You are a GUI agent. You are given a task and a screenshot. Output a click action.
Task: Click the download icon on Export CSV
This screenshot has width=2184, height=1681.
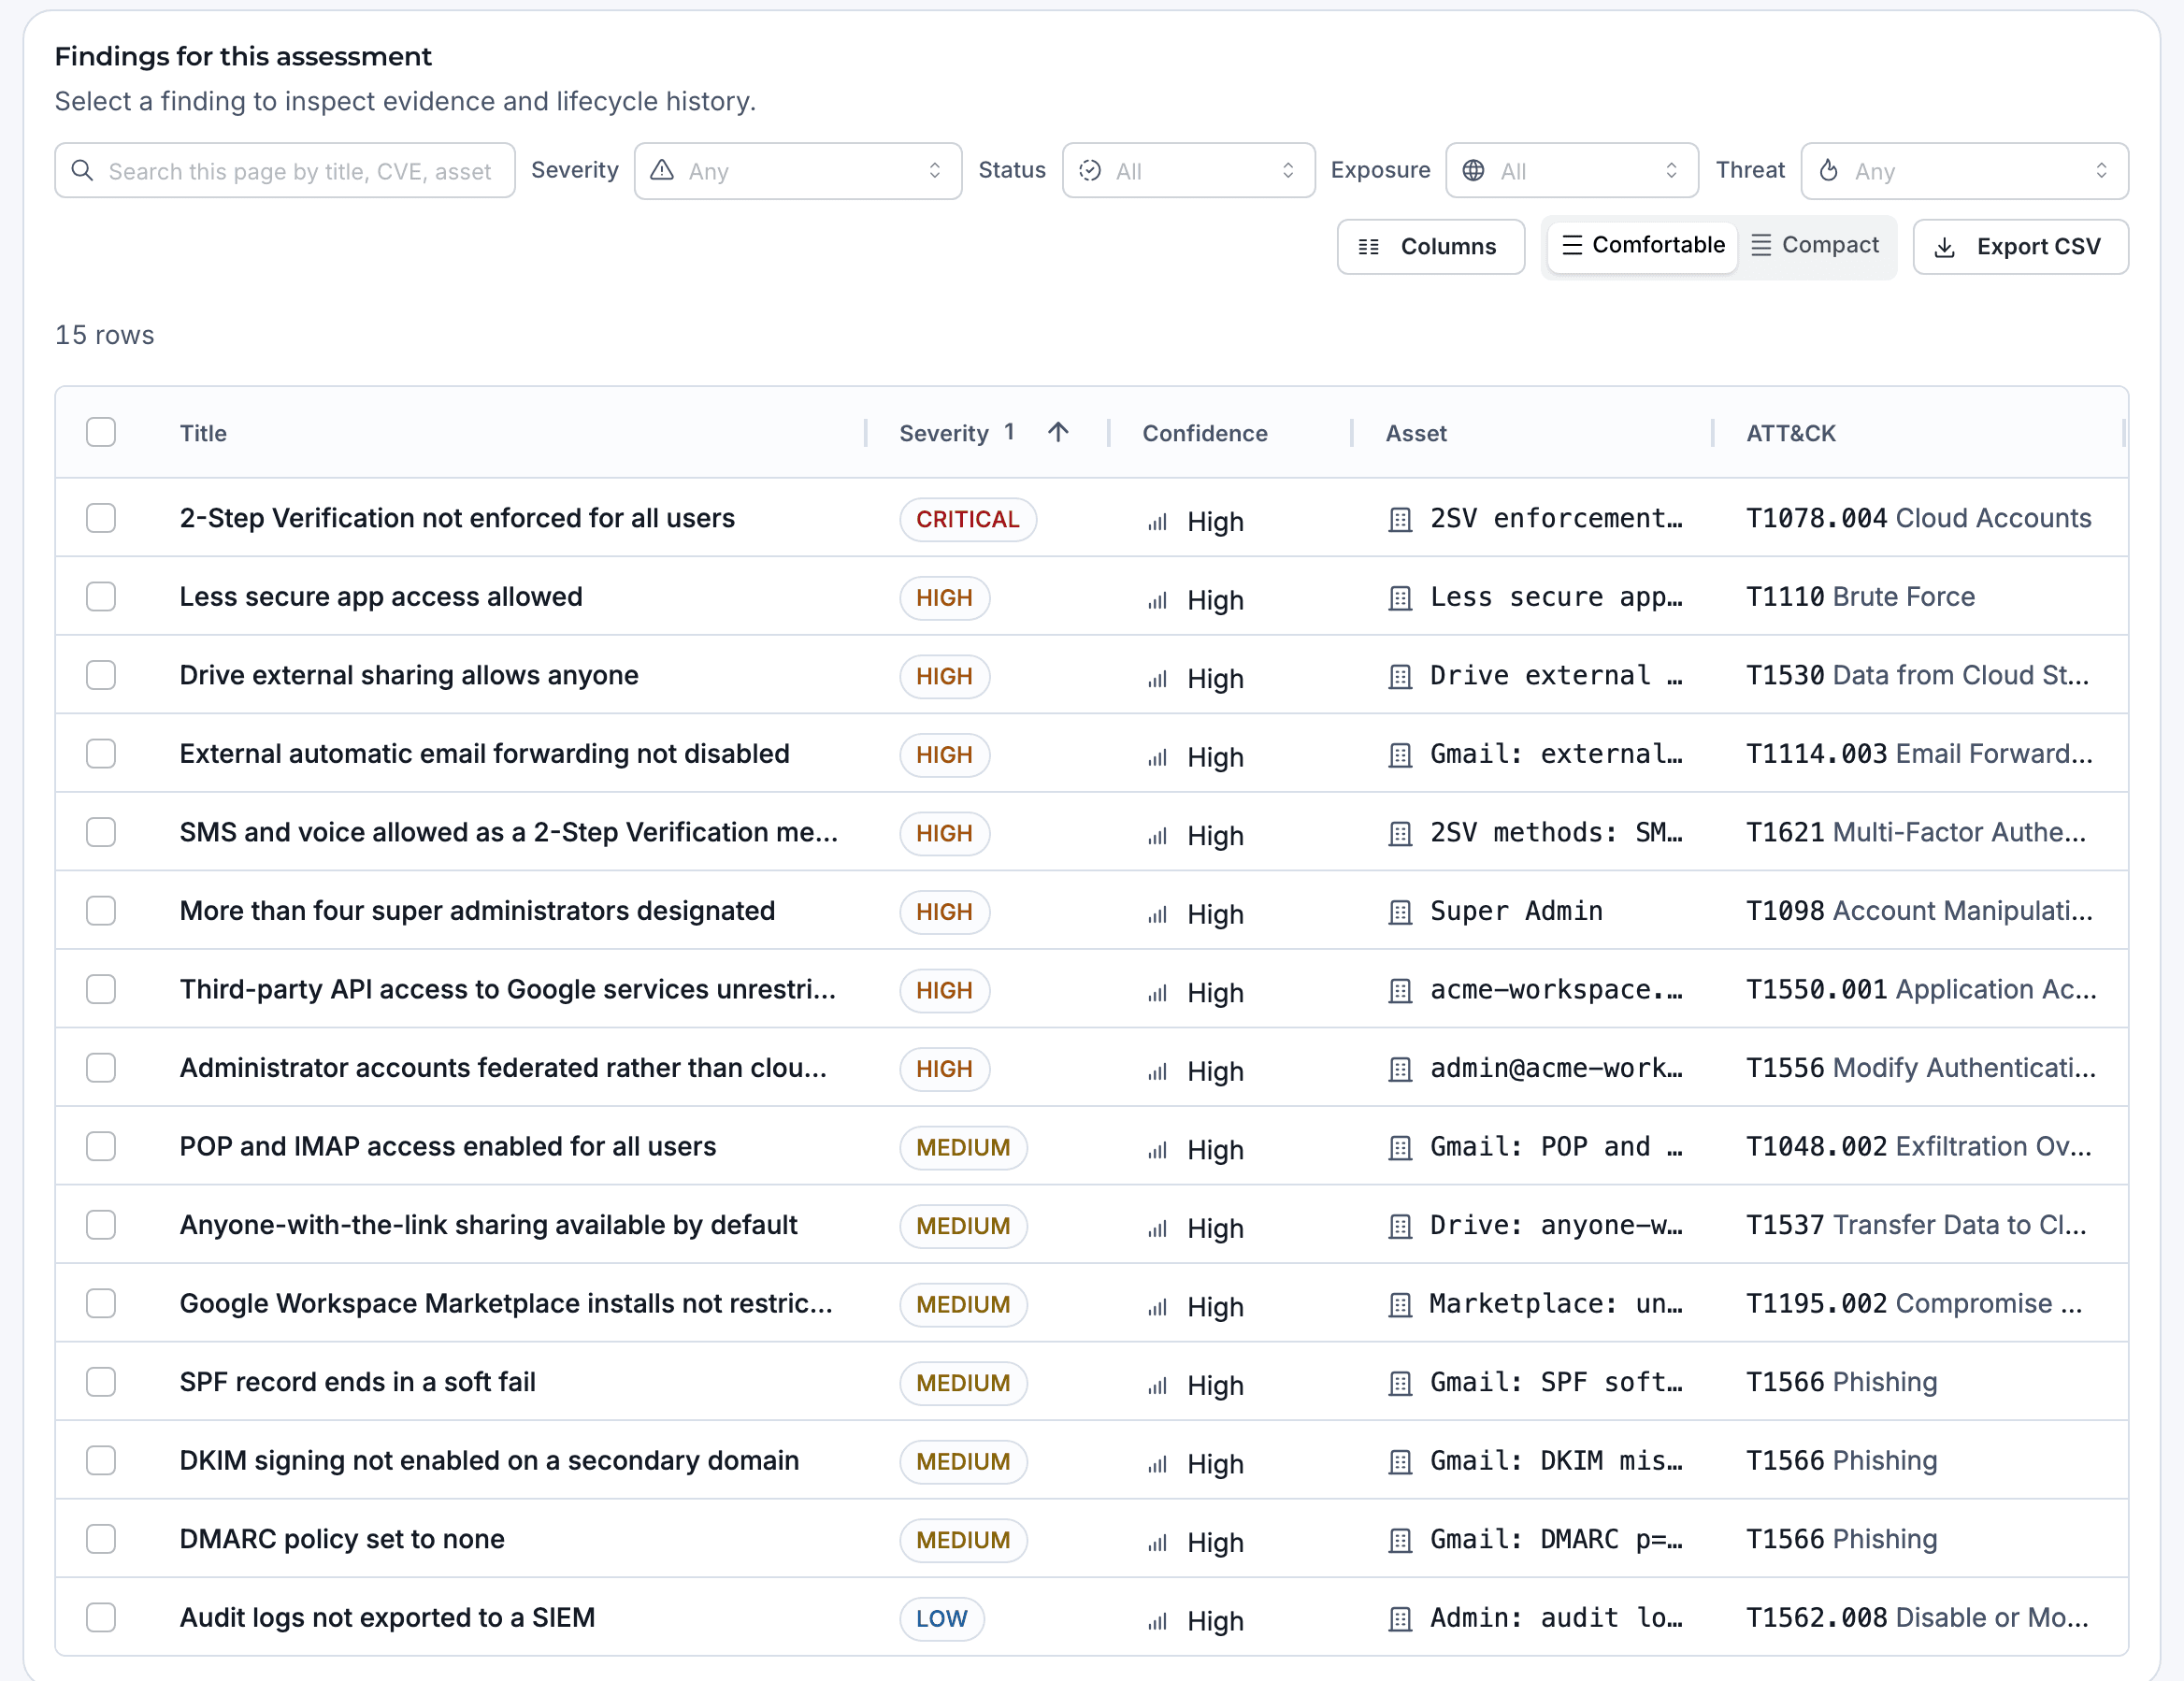pyautogui.click(x=1945, y=247)
